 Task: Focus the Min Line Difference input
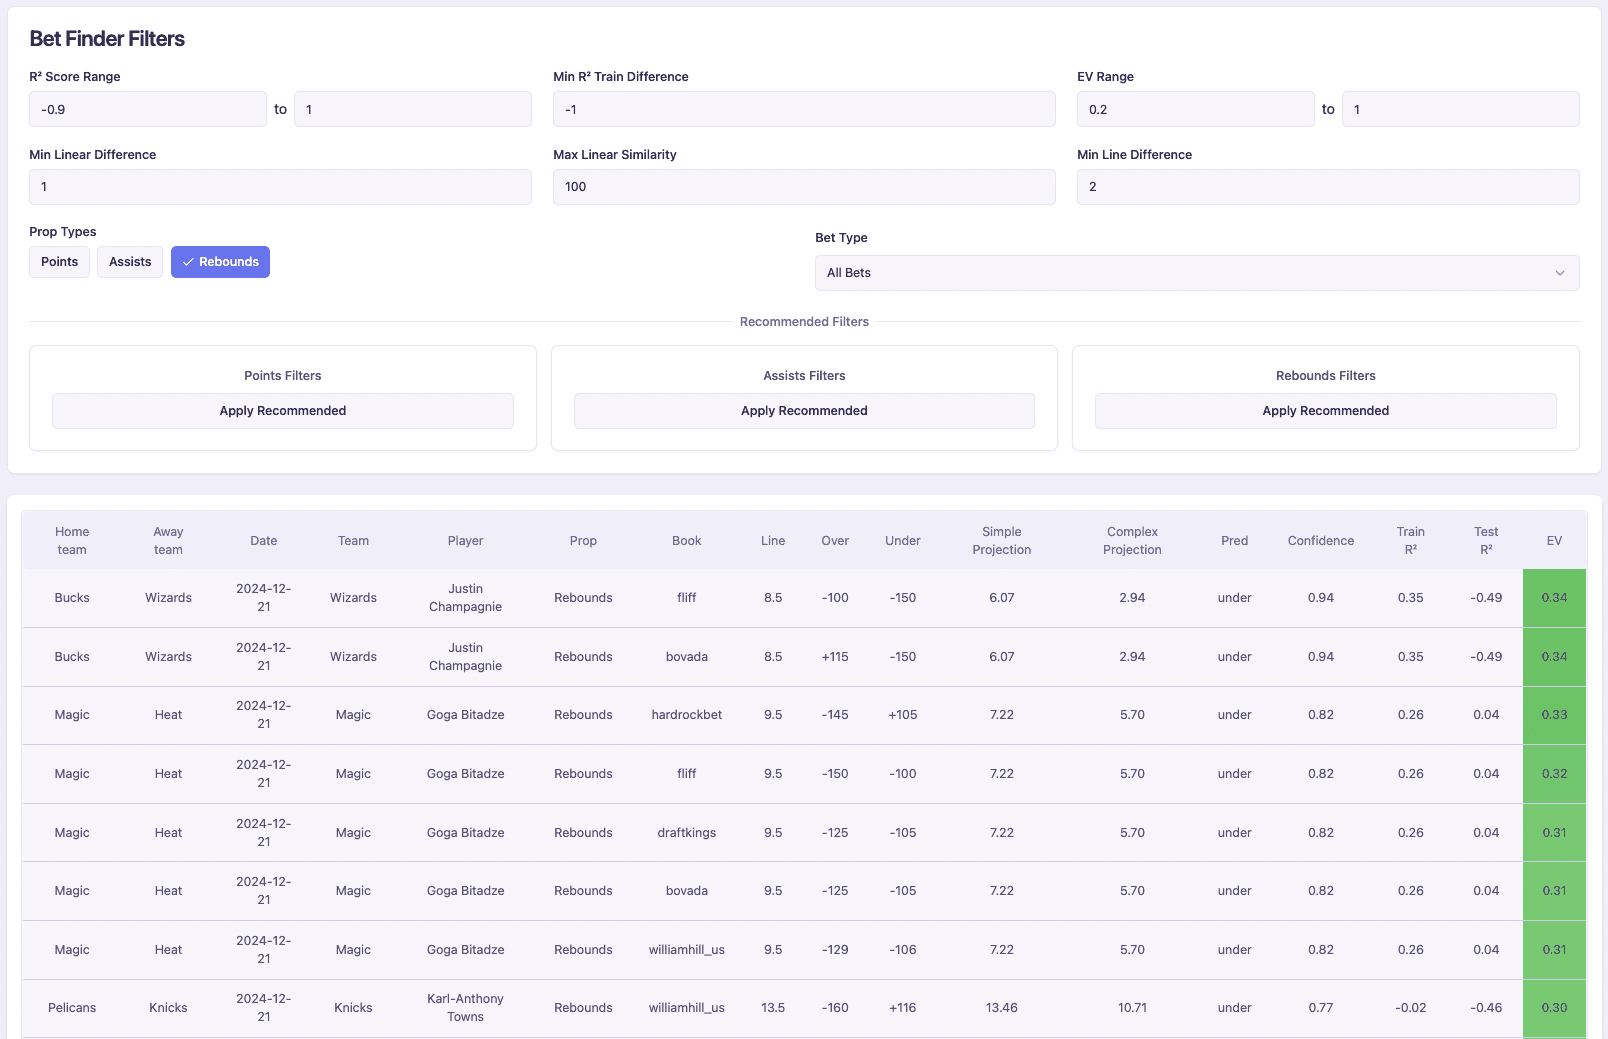tap(1327, 187)
